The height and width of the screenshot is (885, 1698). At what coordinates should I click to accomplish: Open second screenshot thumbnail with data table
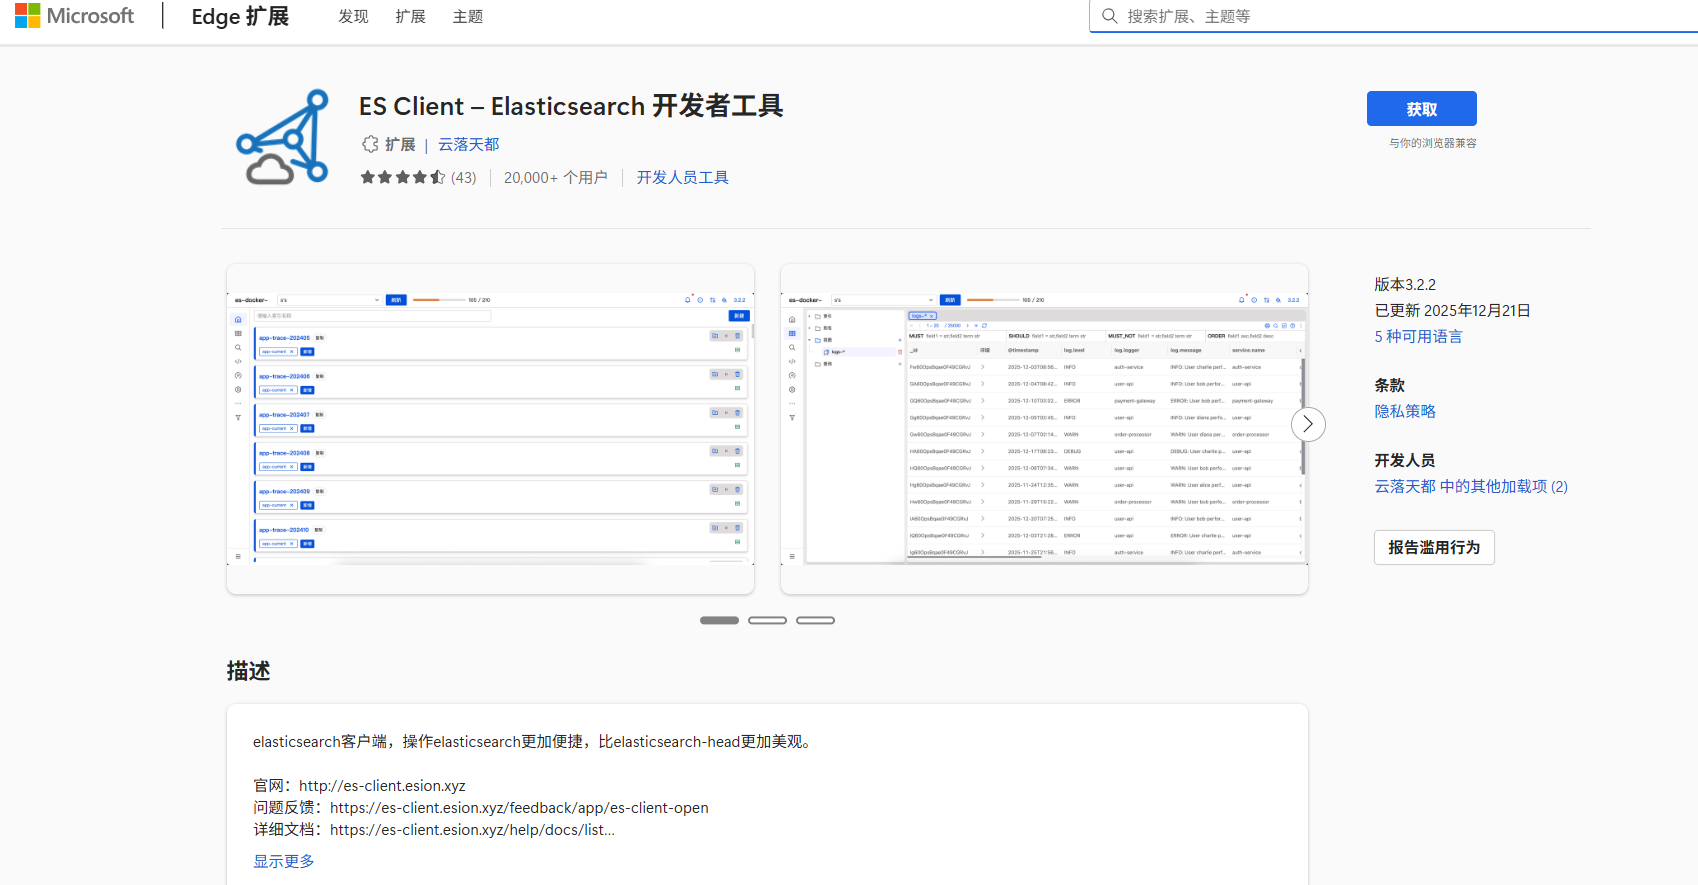[1044, 429]
